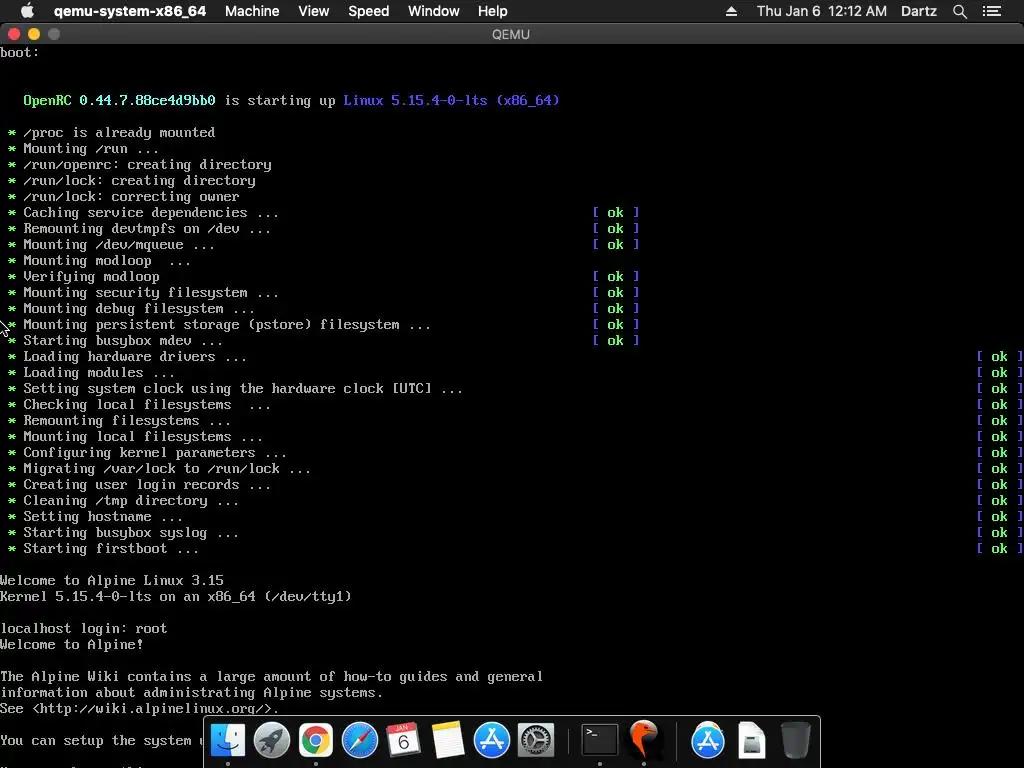The image size is (1024, 768).
Task: Open App Store from the Dock
Action: (492, 740)
